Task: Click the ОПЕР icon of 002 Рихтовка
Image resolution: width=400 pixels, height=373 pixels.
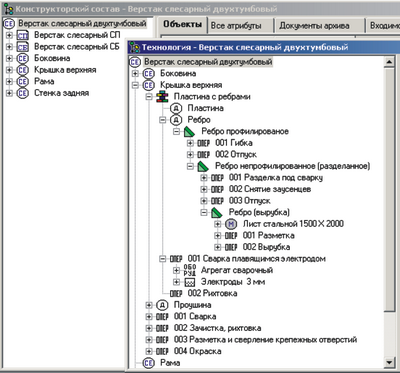Action: [176, 294]
